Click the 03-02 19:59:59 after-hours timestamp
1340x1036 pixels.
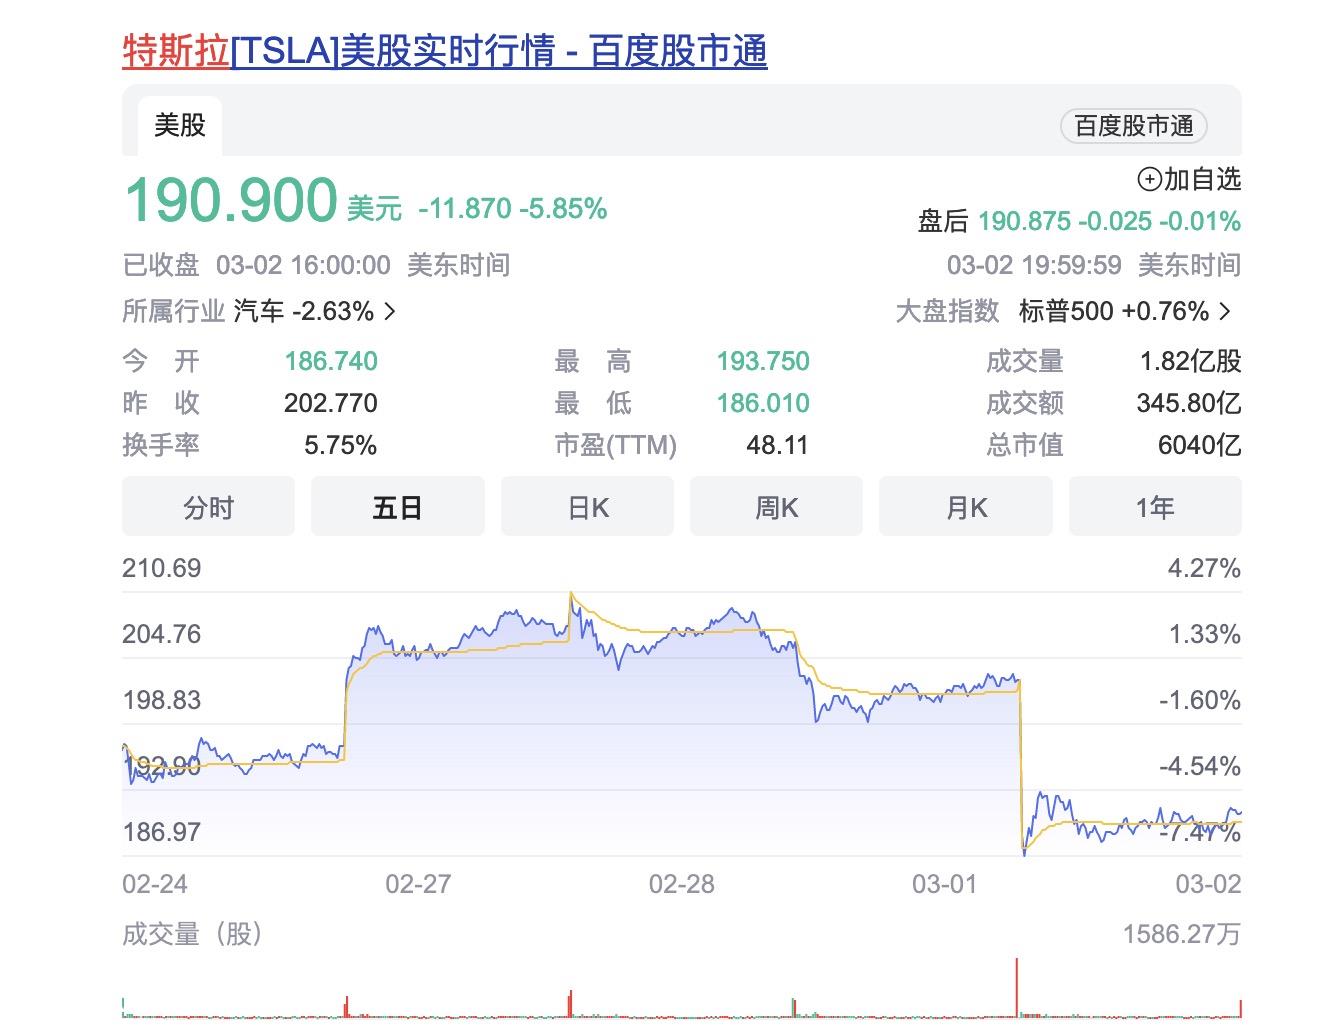(x=1034, y=265)
